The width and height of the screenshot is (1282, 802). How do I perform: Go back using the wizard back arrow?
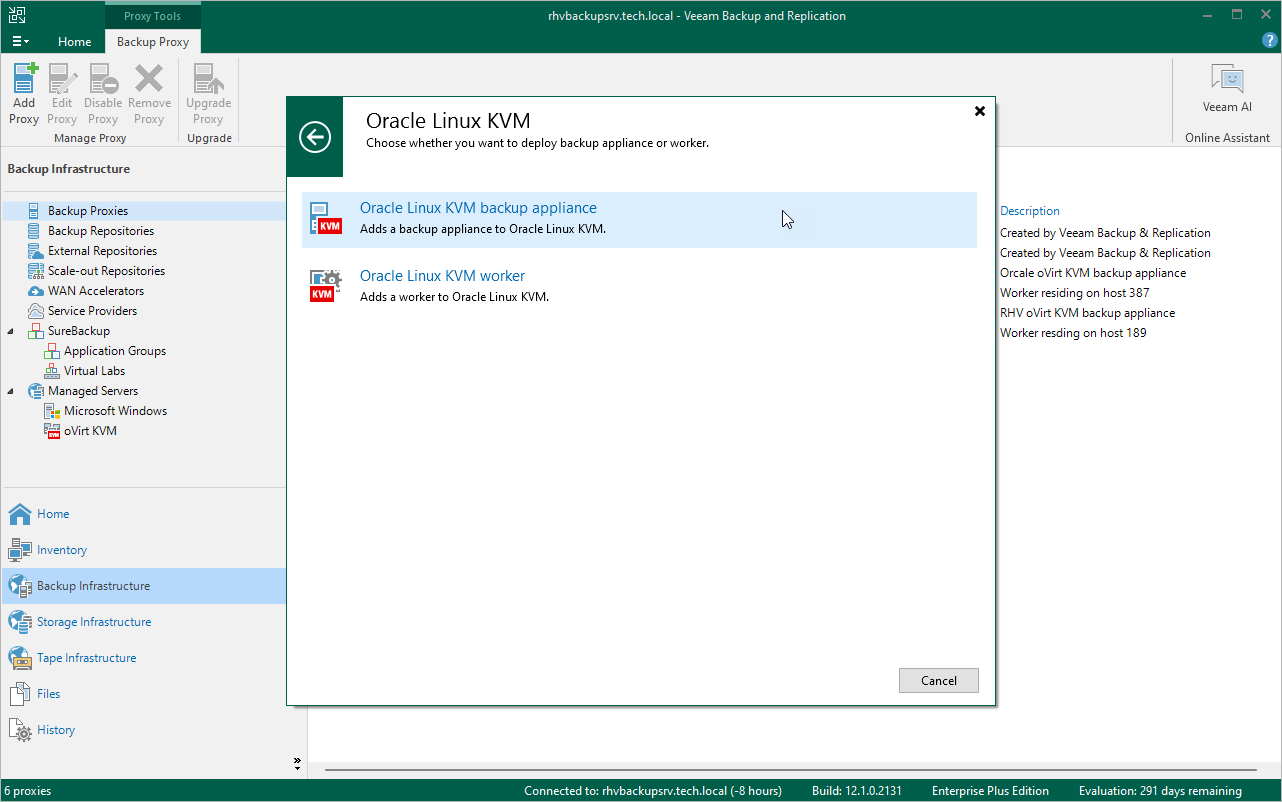pos(315,137)
